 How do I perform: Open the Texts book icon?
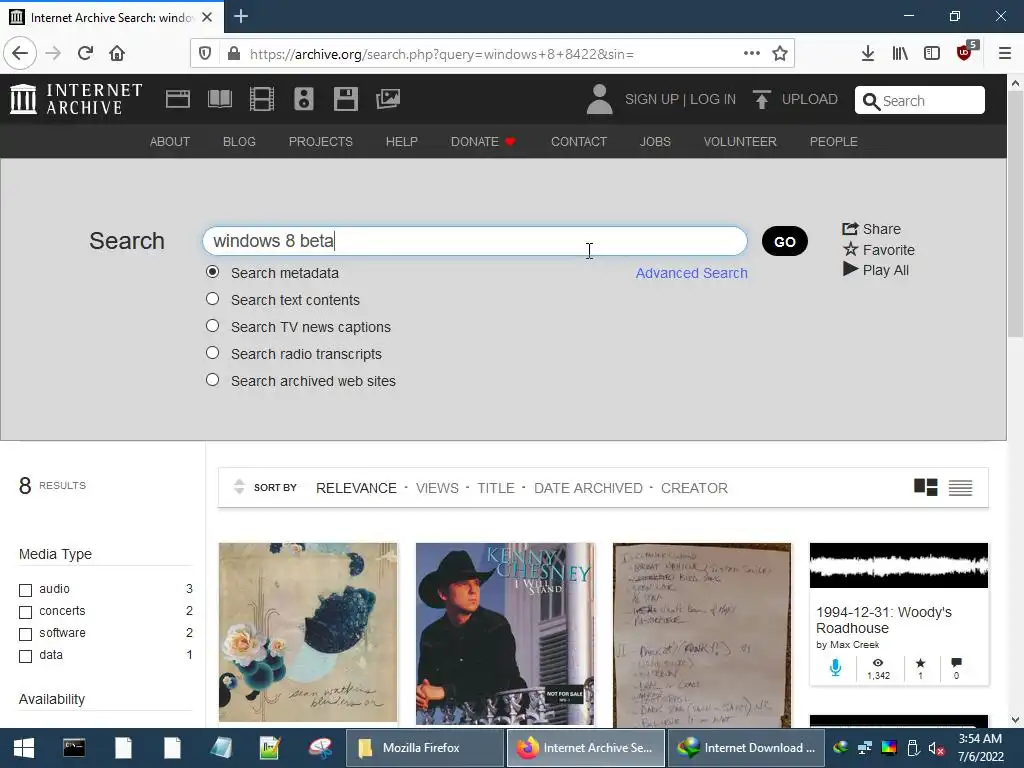pyautogui.click(x=219, y=99)
